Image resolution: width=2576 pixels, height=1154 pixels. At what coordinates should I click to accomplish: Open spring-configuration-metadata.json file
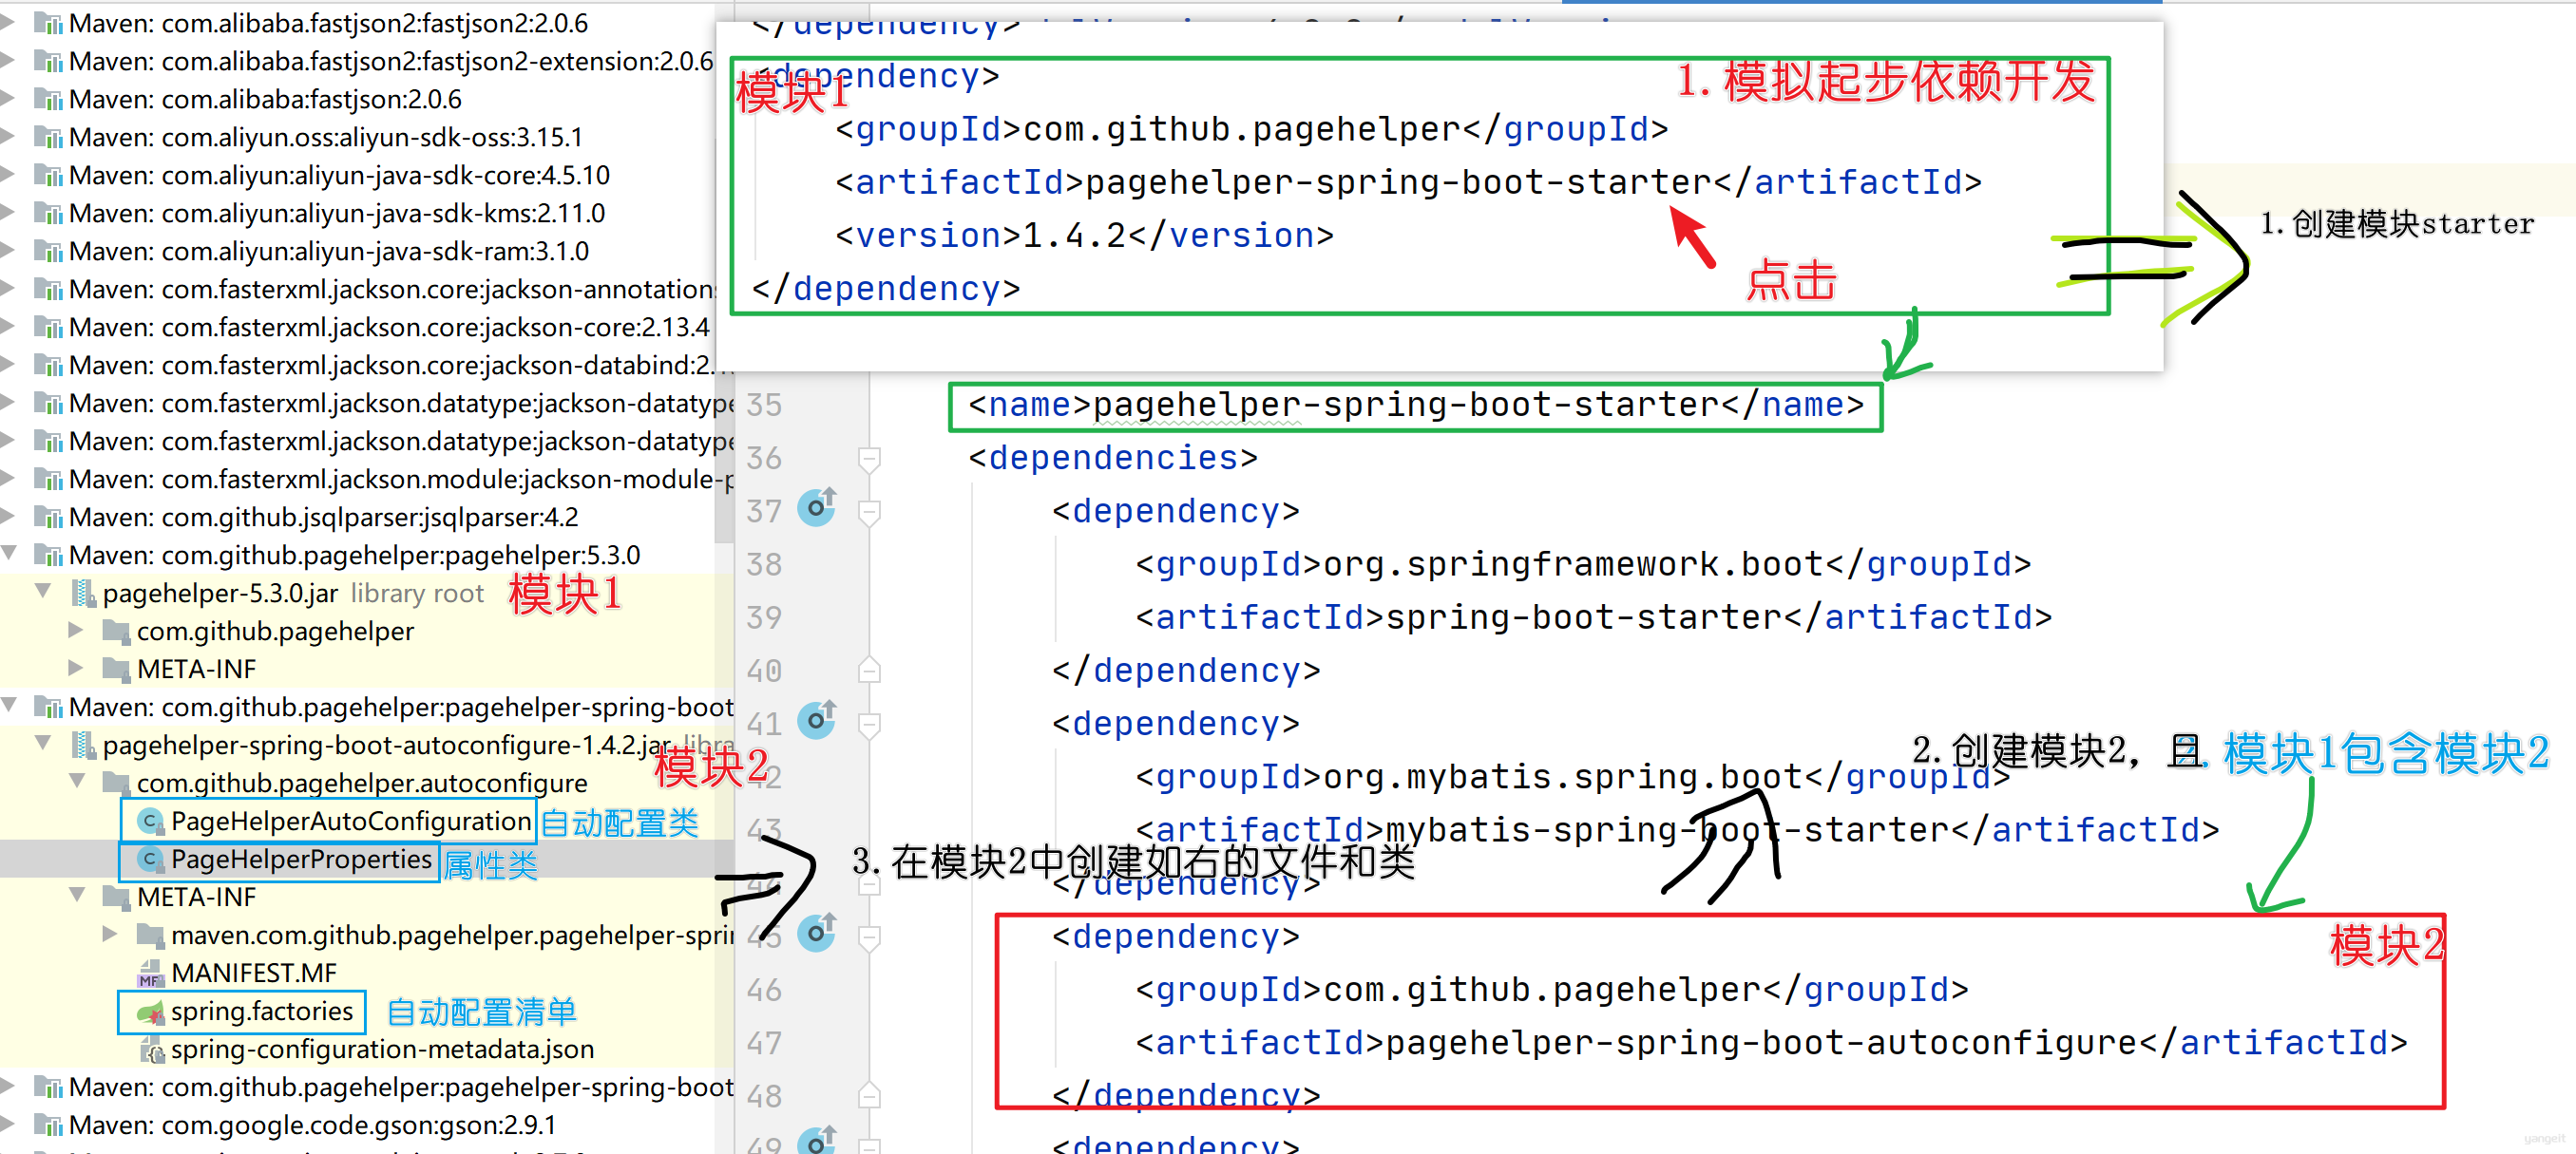(383, 1049)
